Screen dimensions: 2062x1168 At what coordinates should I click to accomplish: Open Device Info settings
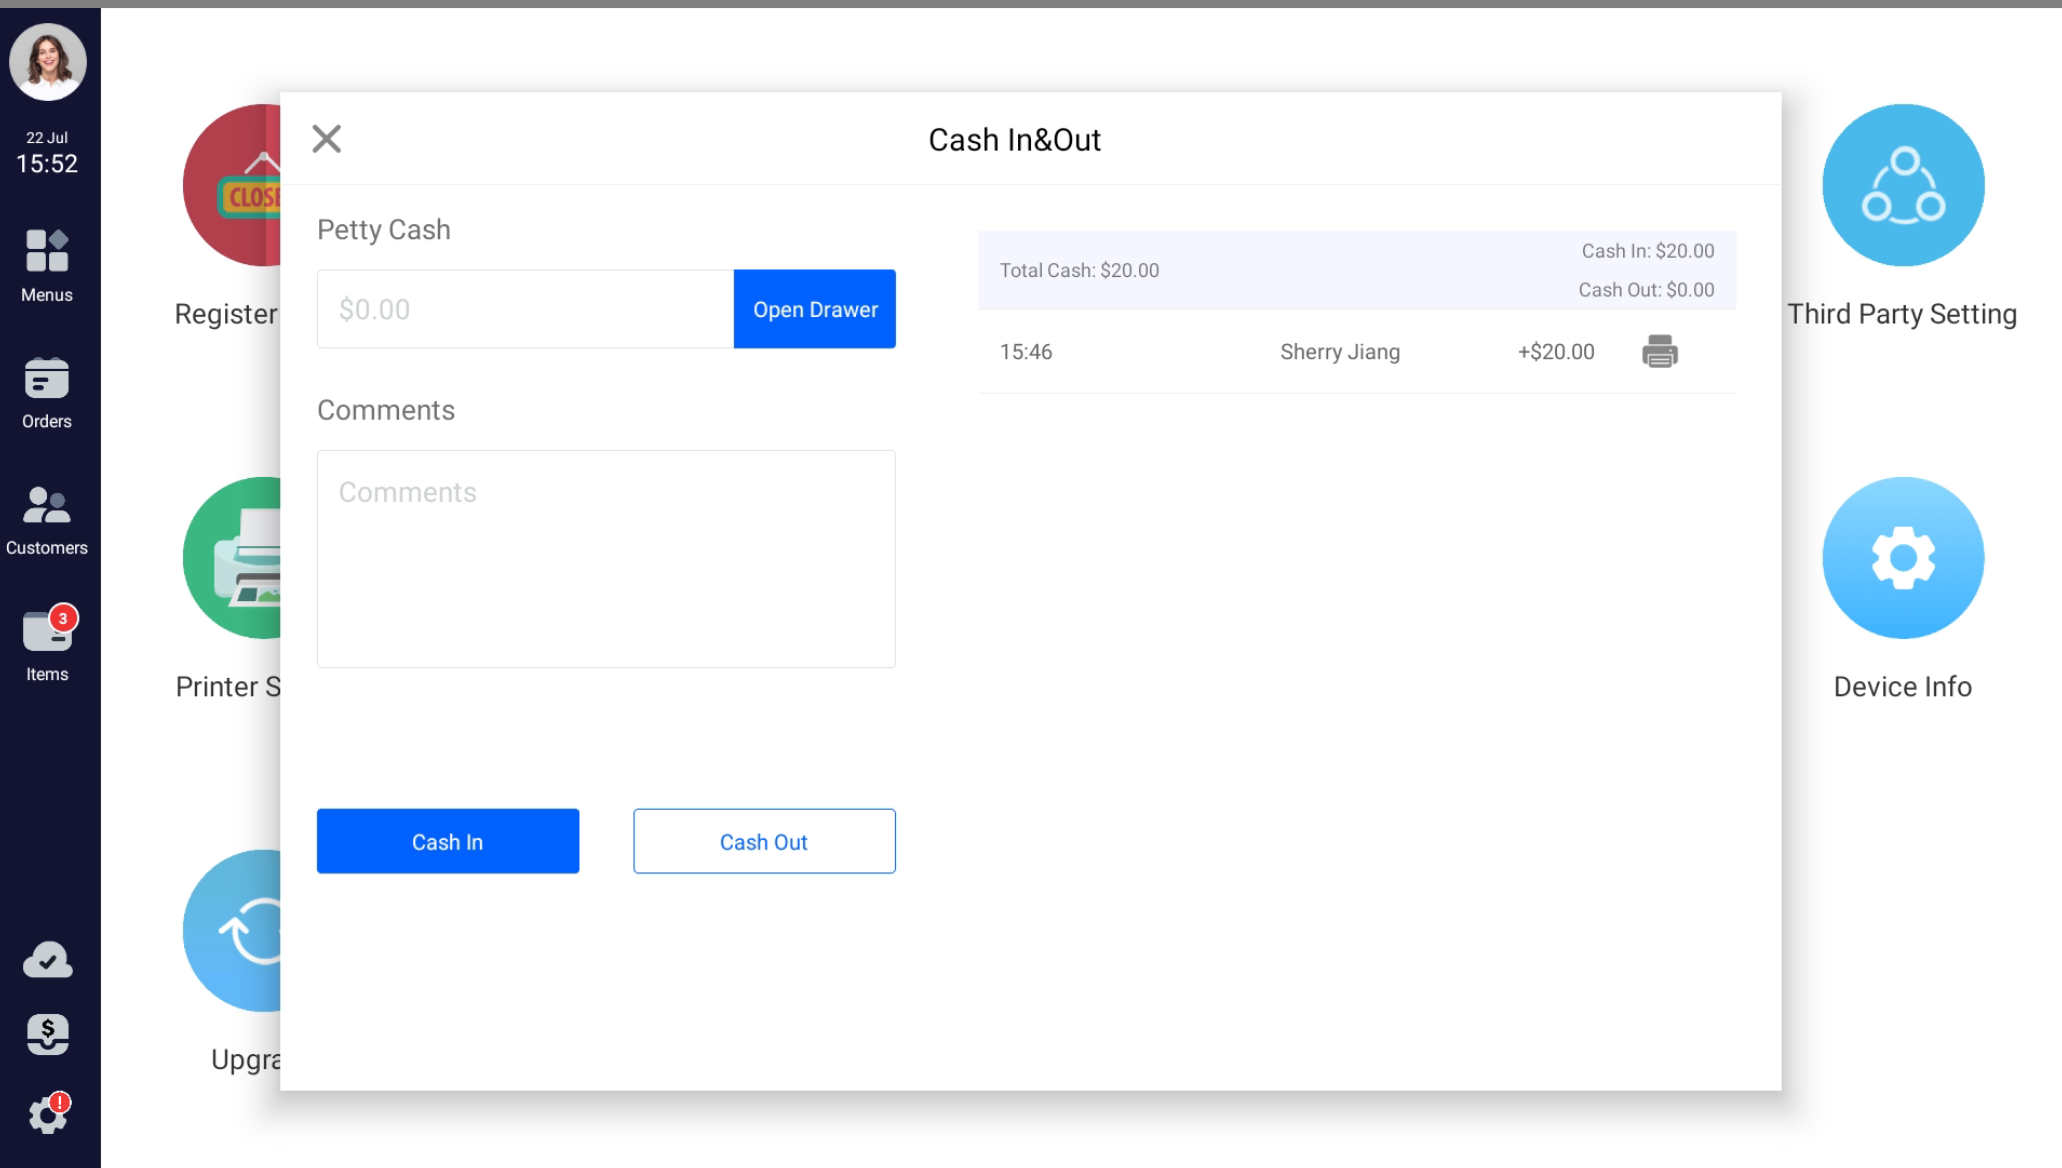pyautogui.click(x=1902, y=558)
